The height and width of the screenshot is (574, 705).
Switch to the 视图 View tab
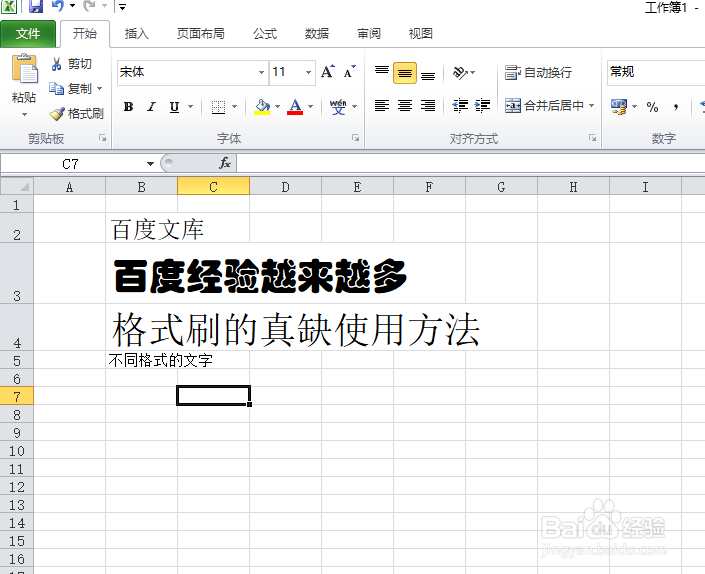coord(421,34)
